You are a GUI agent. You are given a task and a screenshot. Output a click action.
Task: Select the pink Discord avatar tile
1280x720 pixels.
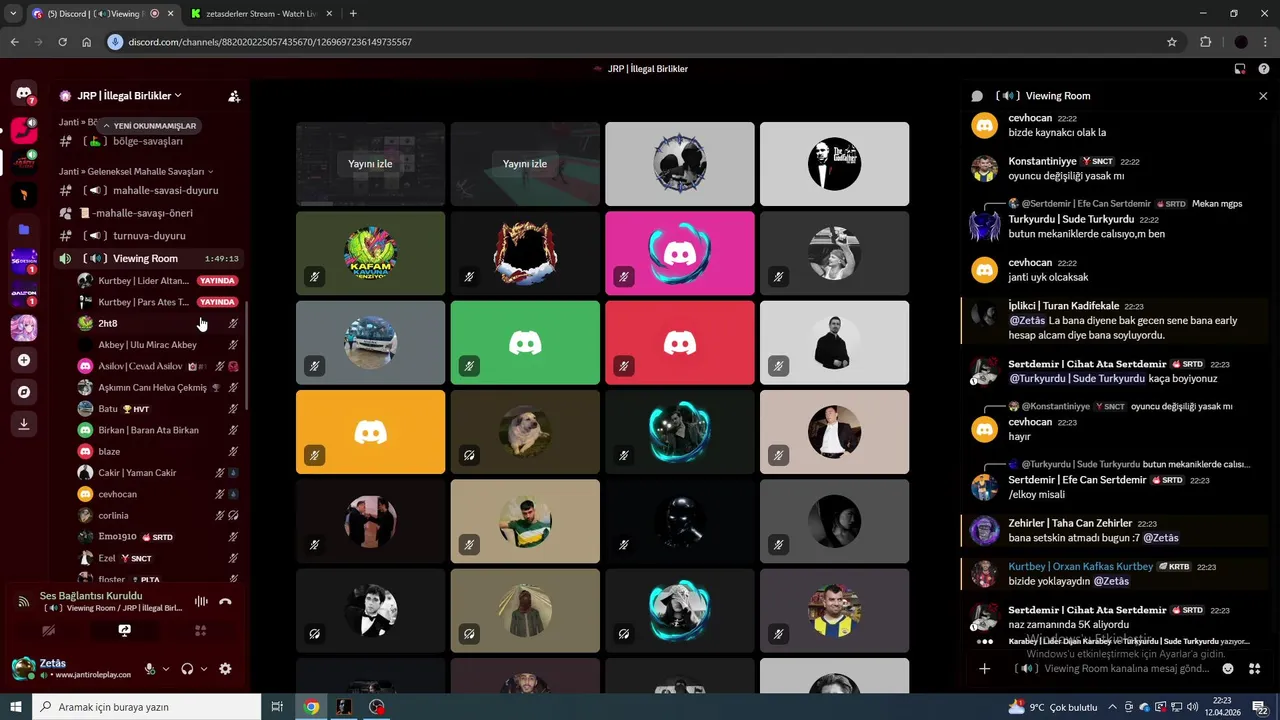(x=680, y=253)
